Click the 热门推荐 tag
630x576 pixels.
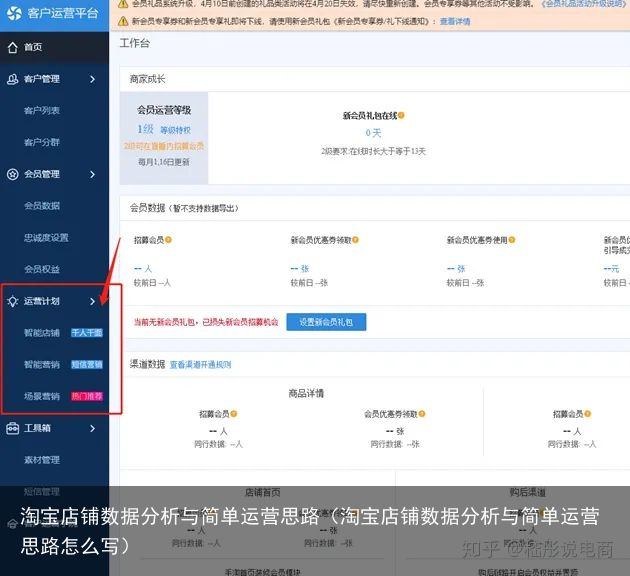87,396
